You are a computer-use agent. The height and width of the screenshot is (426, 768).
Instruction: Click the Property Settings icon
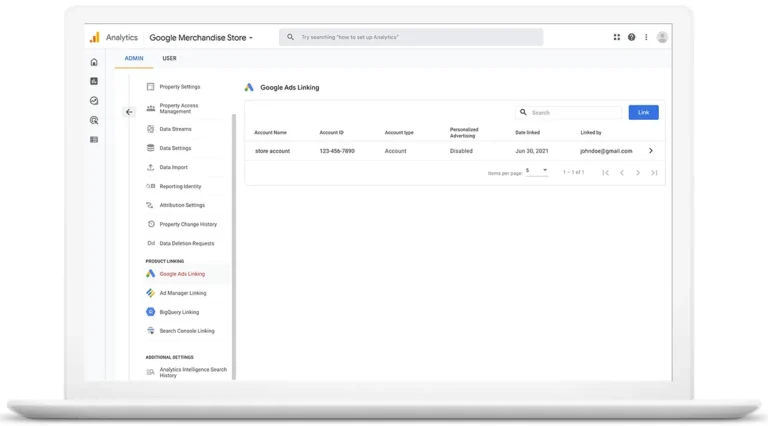point(150,87)
